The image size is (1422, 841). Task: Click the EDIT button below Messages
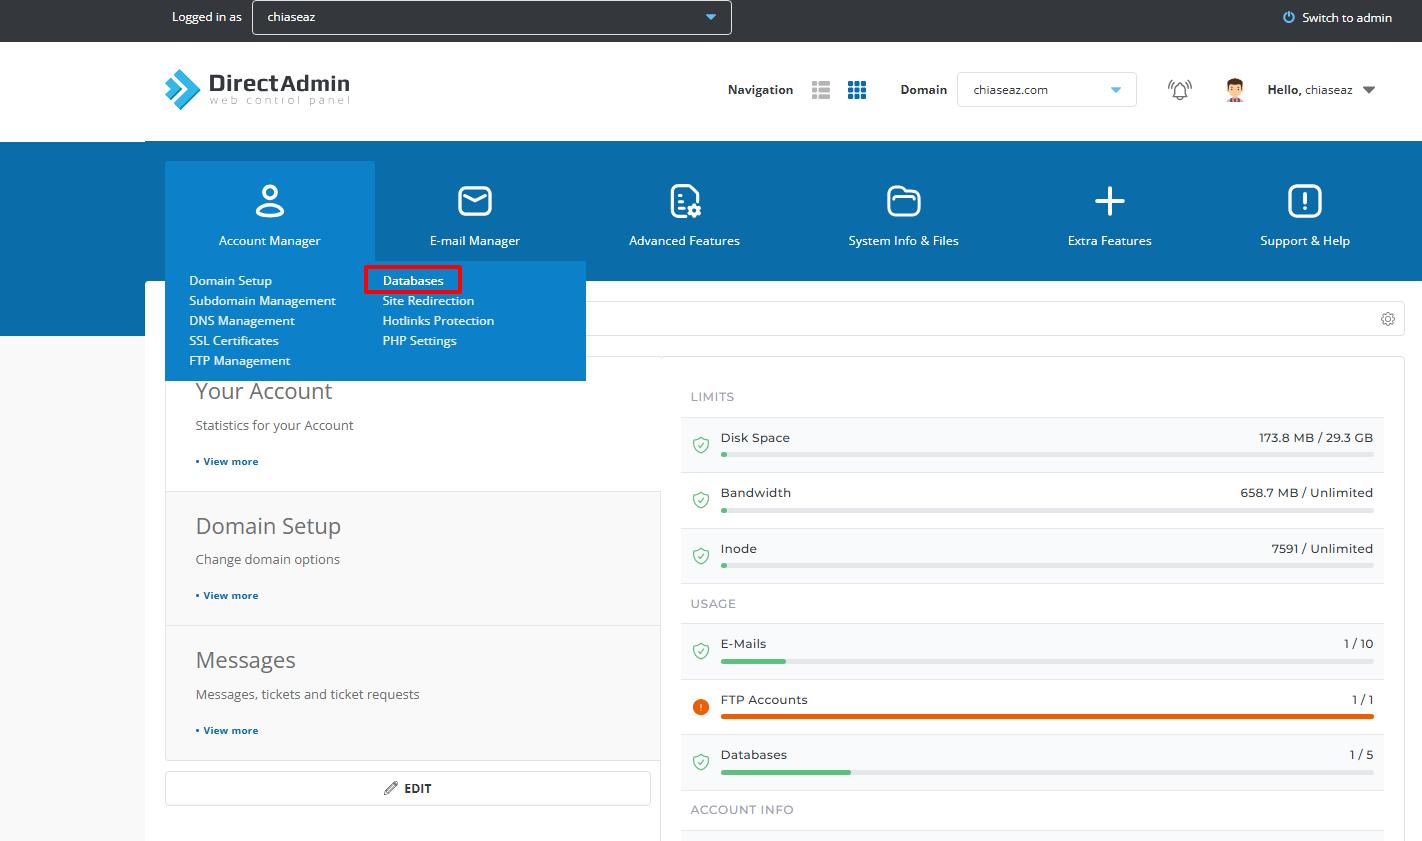408,788
